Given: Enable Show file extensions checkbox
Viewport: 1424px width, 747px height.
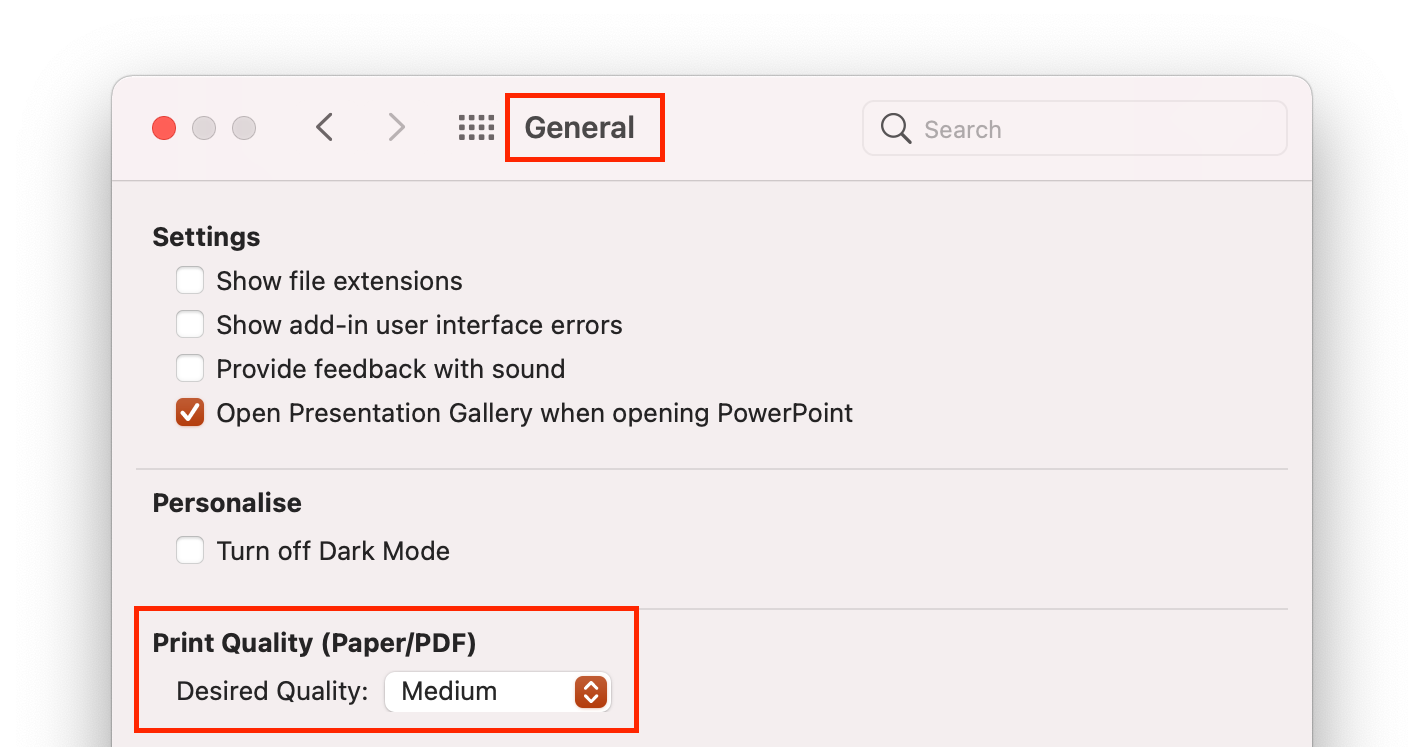Looking at the screenshot, I should click(x=190, y=280).
